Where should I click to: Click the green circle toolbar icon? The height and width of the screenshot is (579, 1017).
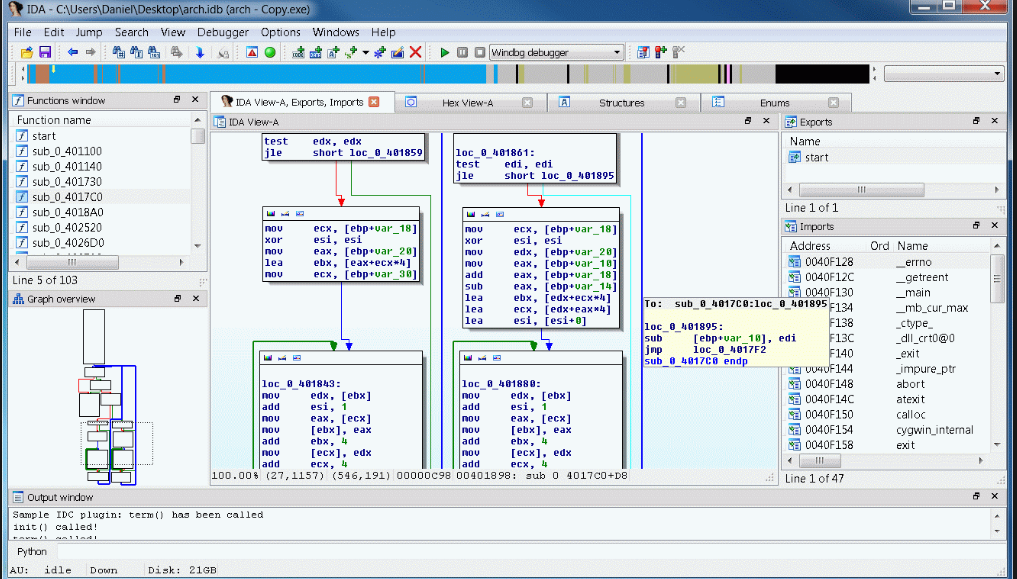point(270,52)
